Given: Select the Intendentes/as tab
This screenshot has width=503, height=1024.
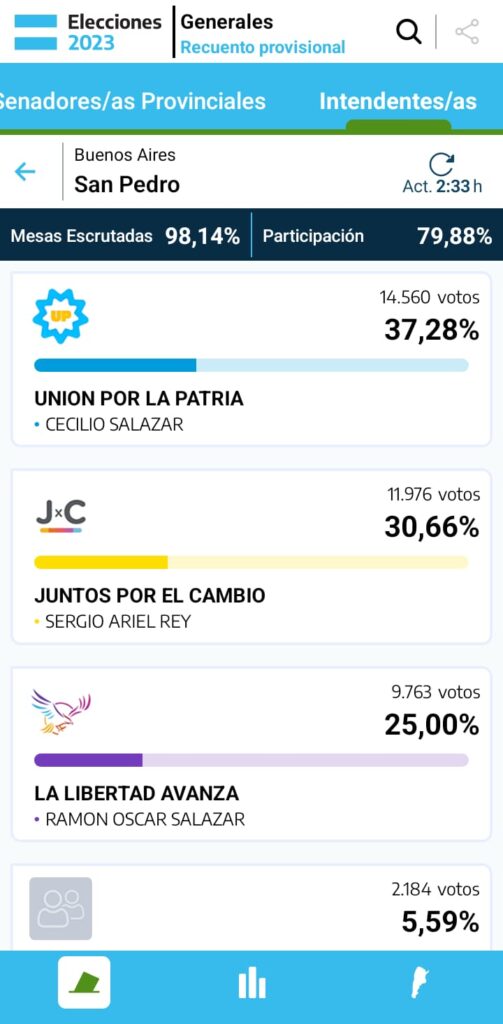Looking at the screenshot, I should tap(398, 101).
